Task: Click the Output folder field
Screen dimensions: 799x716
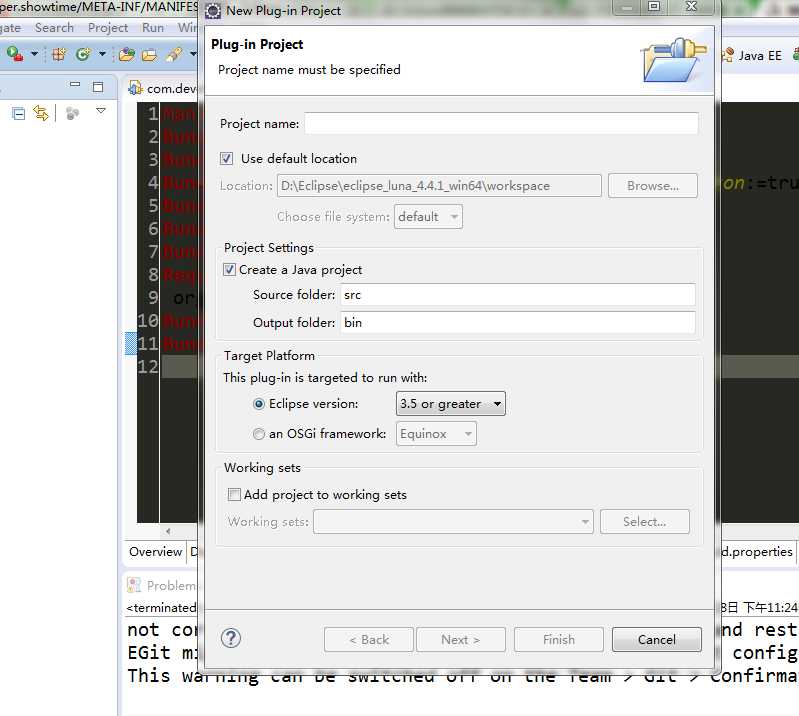Action: 518,323
